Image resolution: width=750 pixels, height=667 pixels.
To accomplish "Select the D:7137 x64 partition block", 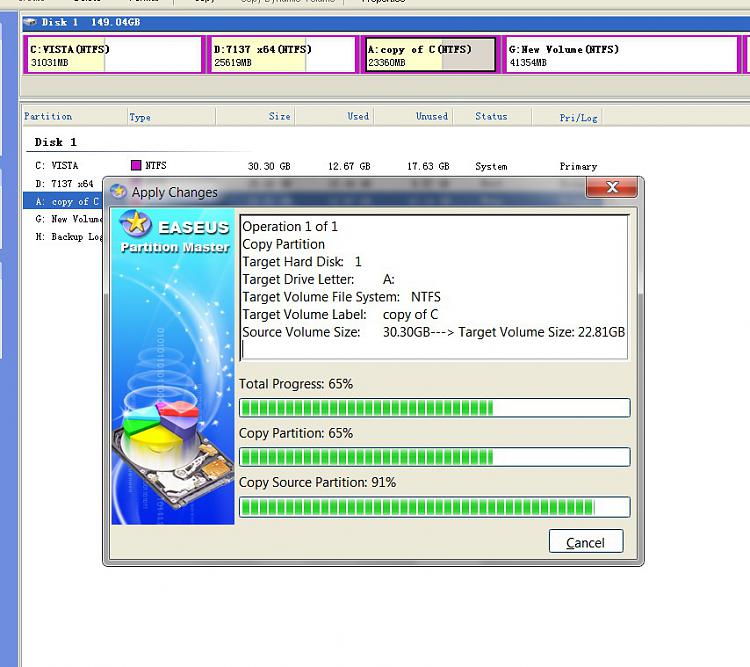I will (281, 55).
